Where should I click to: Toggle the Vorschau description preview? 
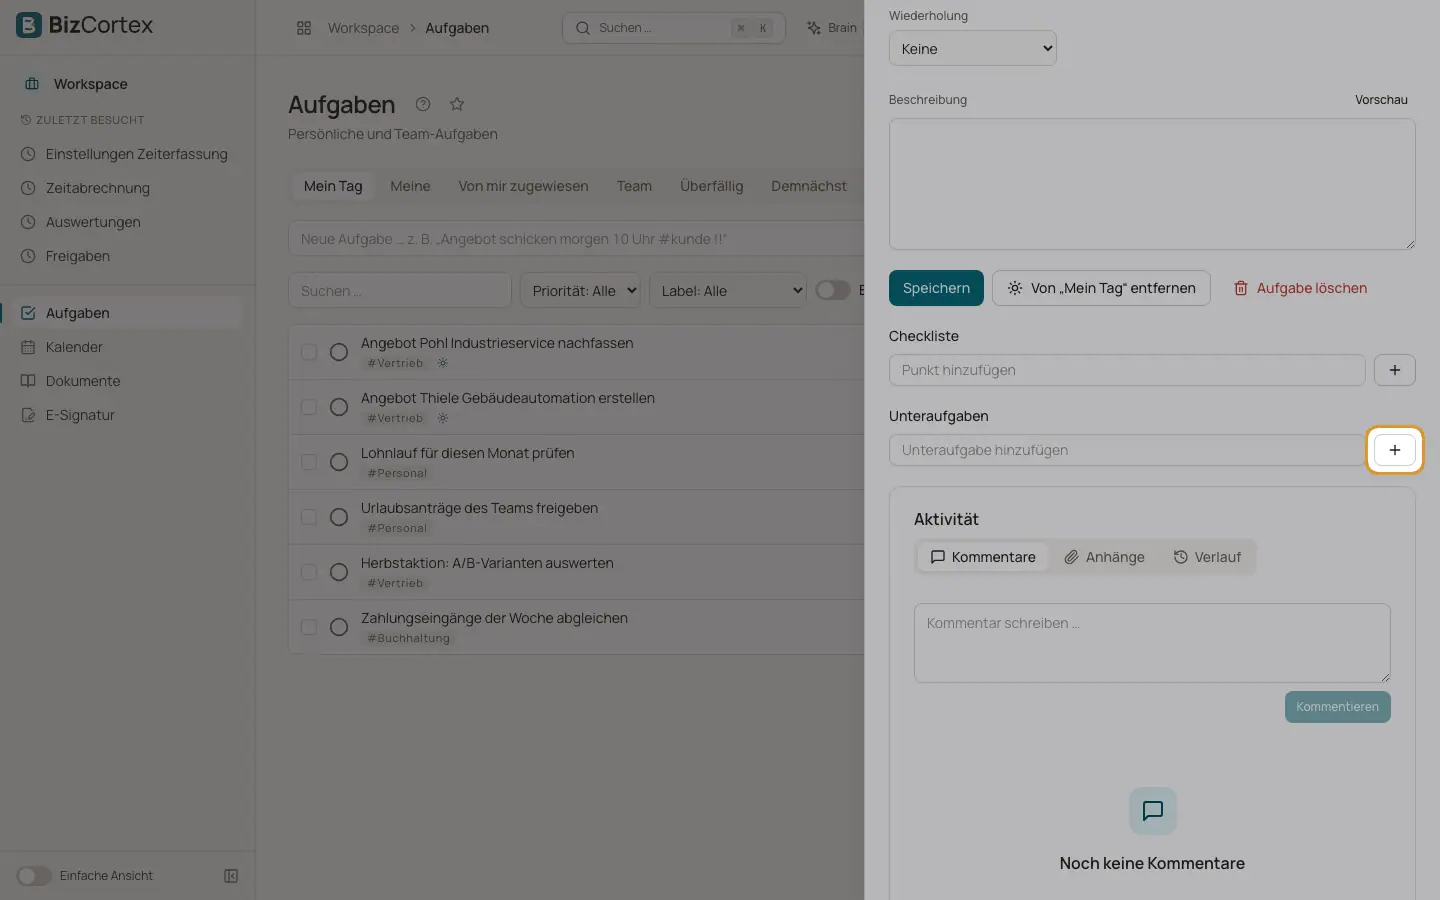1381,100
